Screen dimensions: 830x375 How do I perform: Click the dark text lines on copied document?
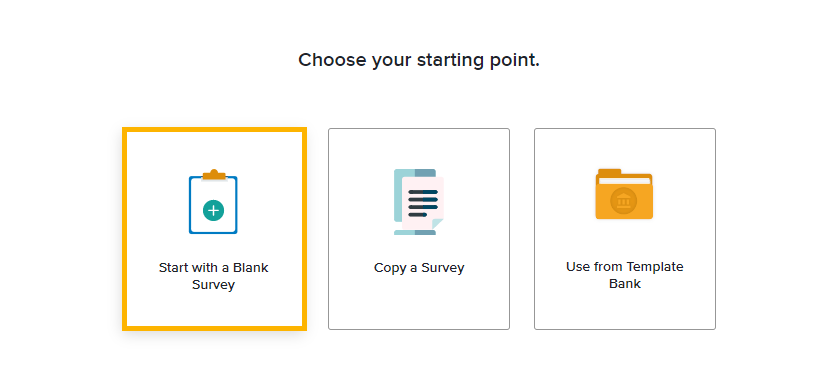pos(423,203)
